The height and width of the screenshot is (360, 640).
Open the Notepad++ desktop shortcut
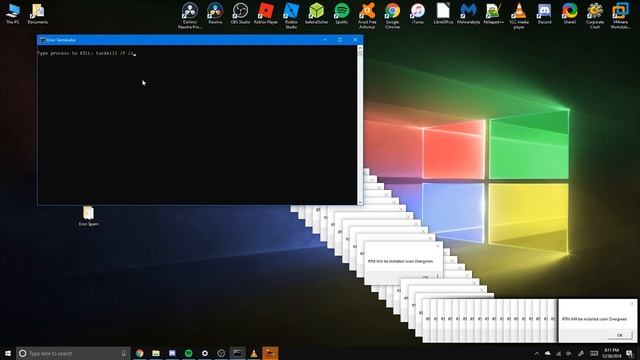493,13
